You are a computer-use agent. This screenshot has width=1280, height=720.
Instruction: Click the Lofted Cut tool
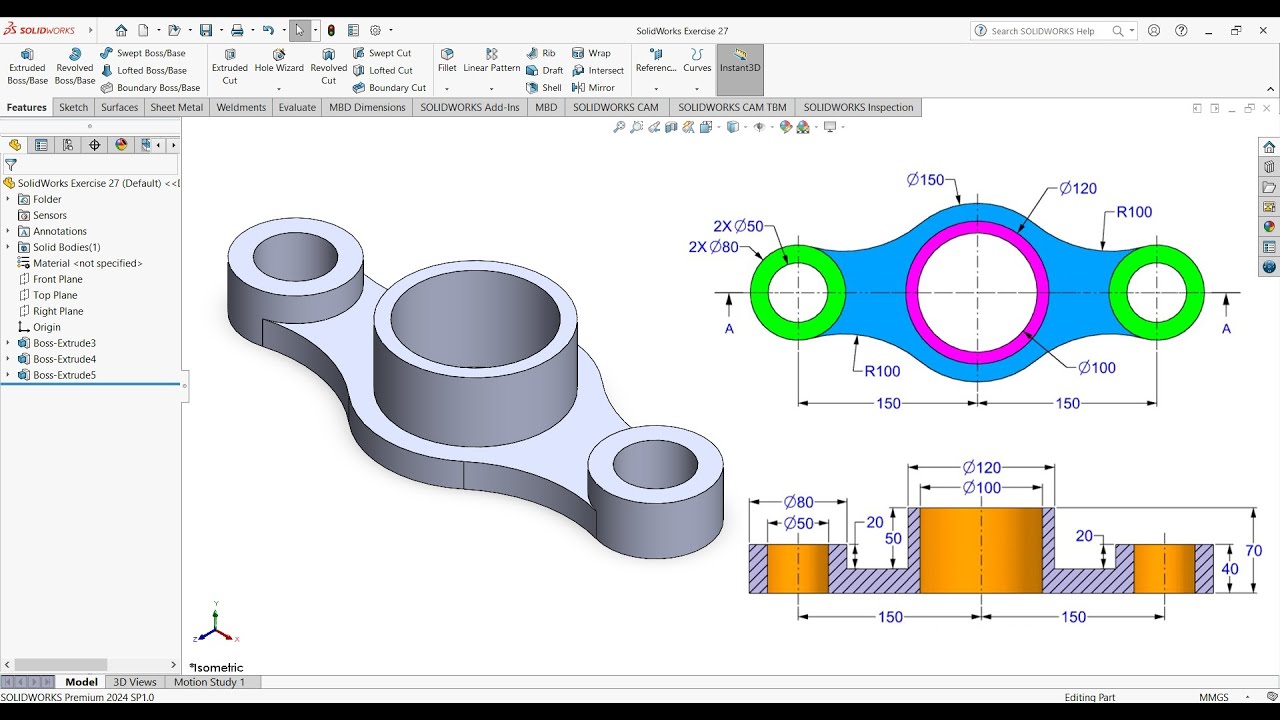click(382, 71)
